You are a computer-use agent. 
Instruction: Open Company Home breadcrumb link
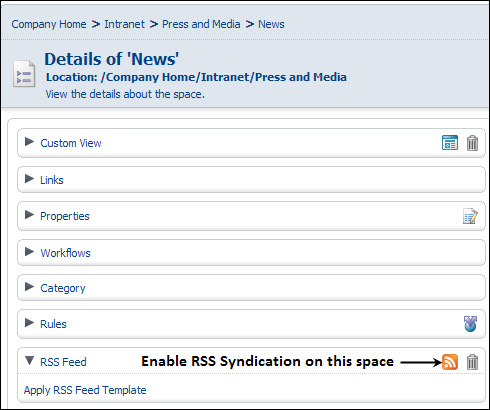click(x=49, y=24)
